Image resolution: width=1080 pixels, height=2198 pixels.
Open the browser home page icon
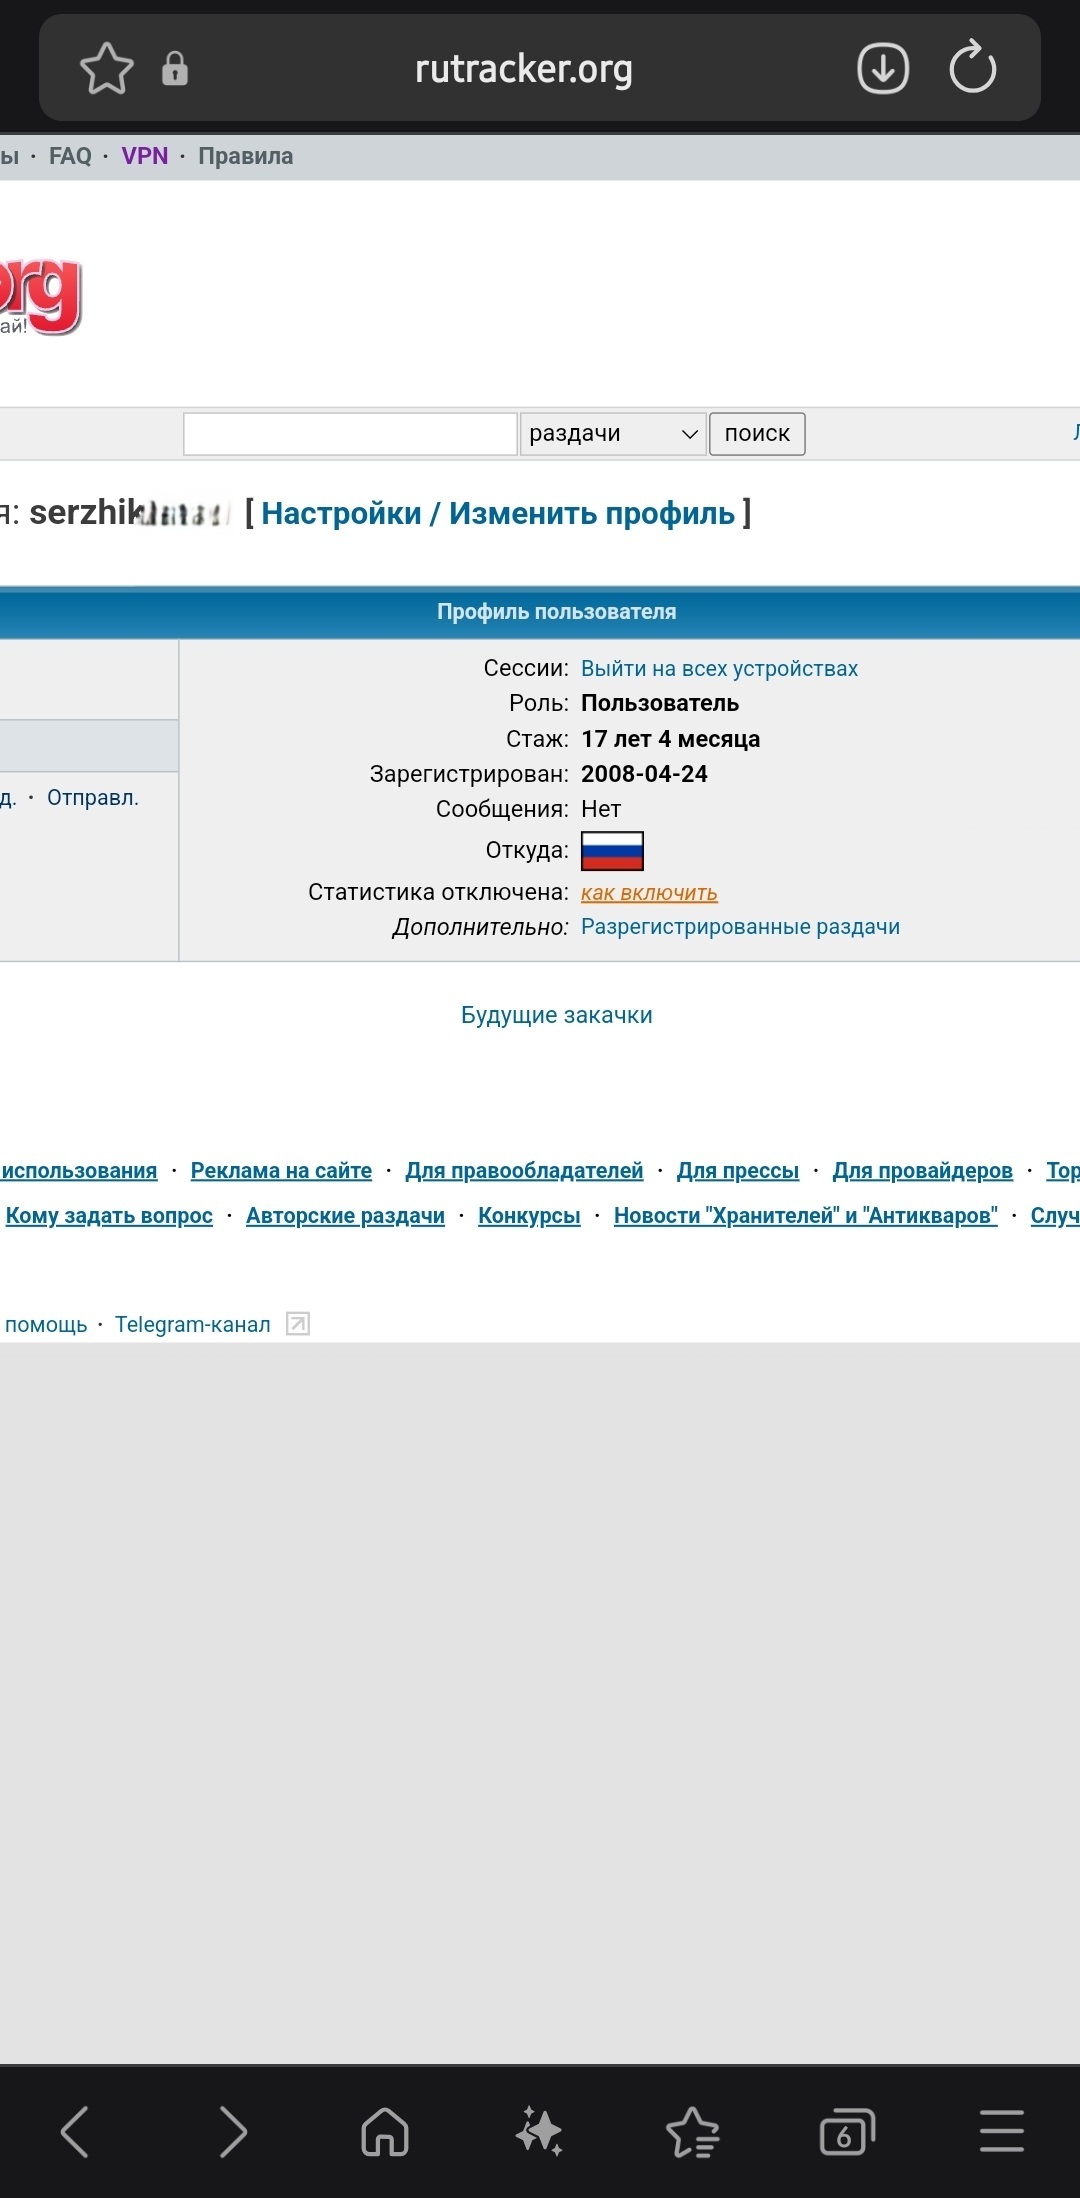[x=385, y=2131]
